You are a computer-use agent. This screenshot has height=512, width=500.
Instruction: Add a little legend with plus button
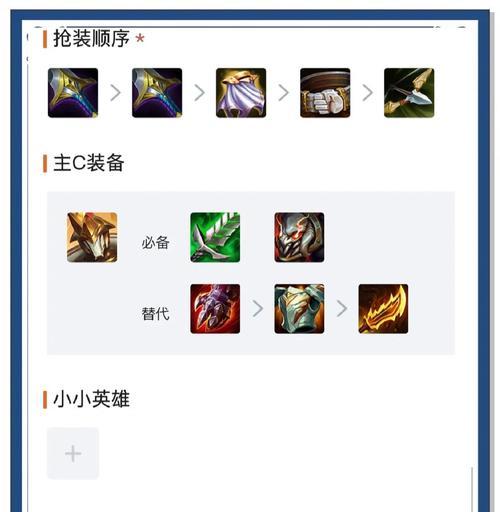pos(73,453)
